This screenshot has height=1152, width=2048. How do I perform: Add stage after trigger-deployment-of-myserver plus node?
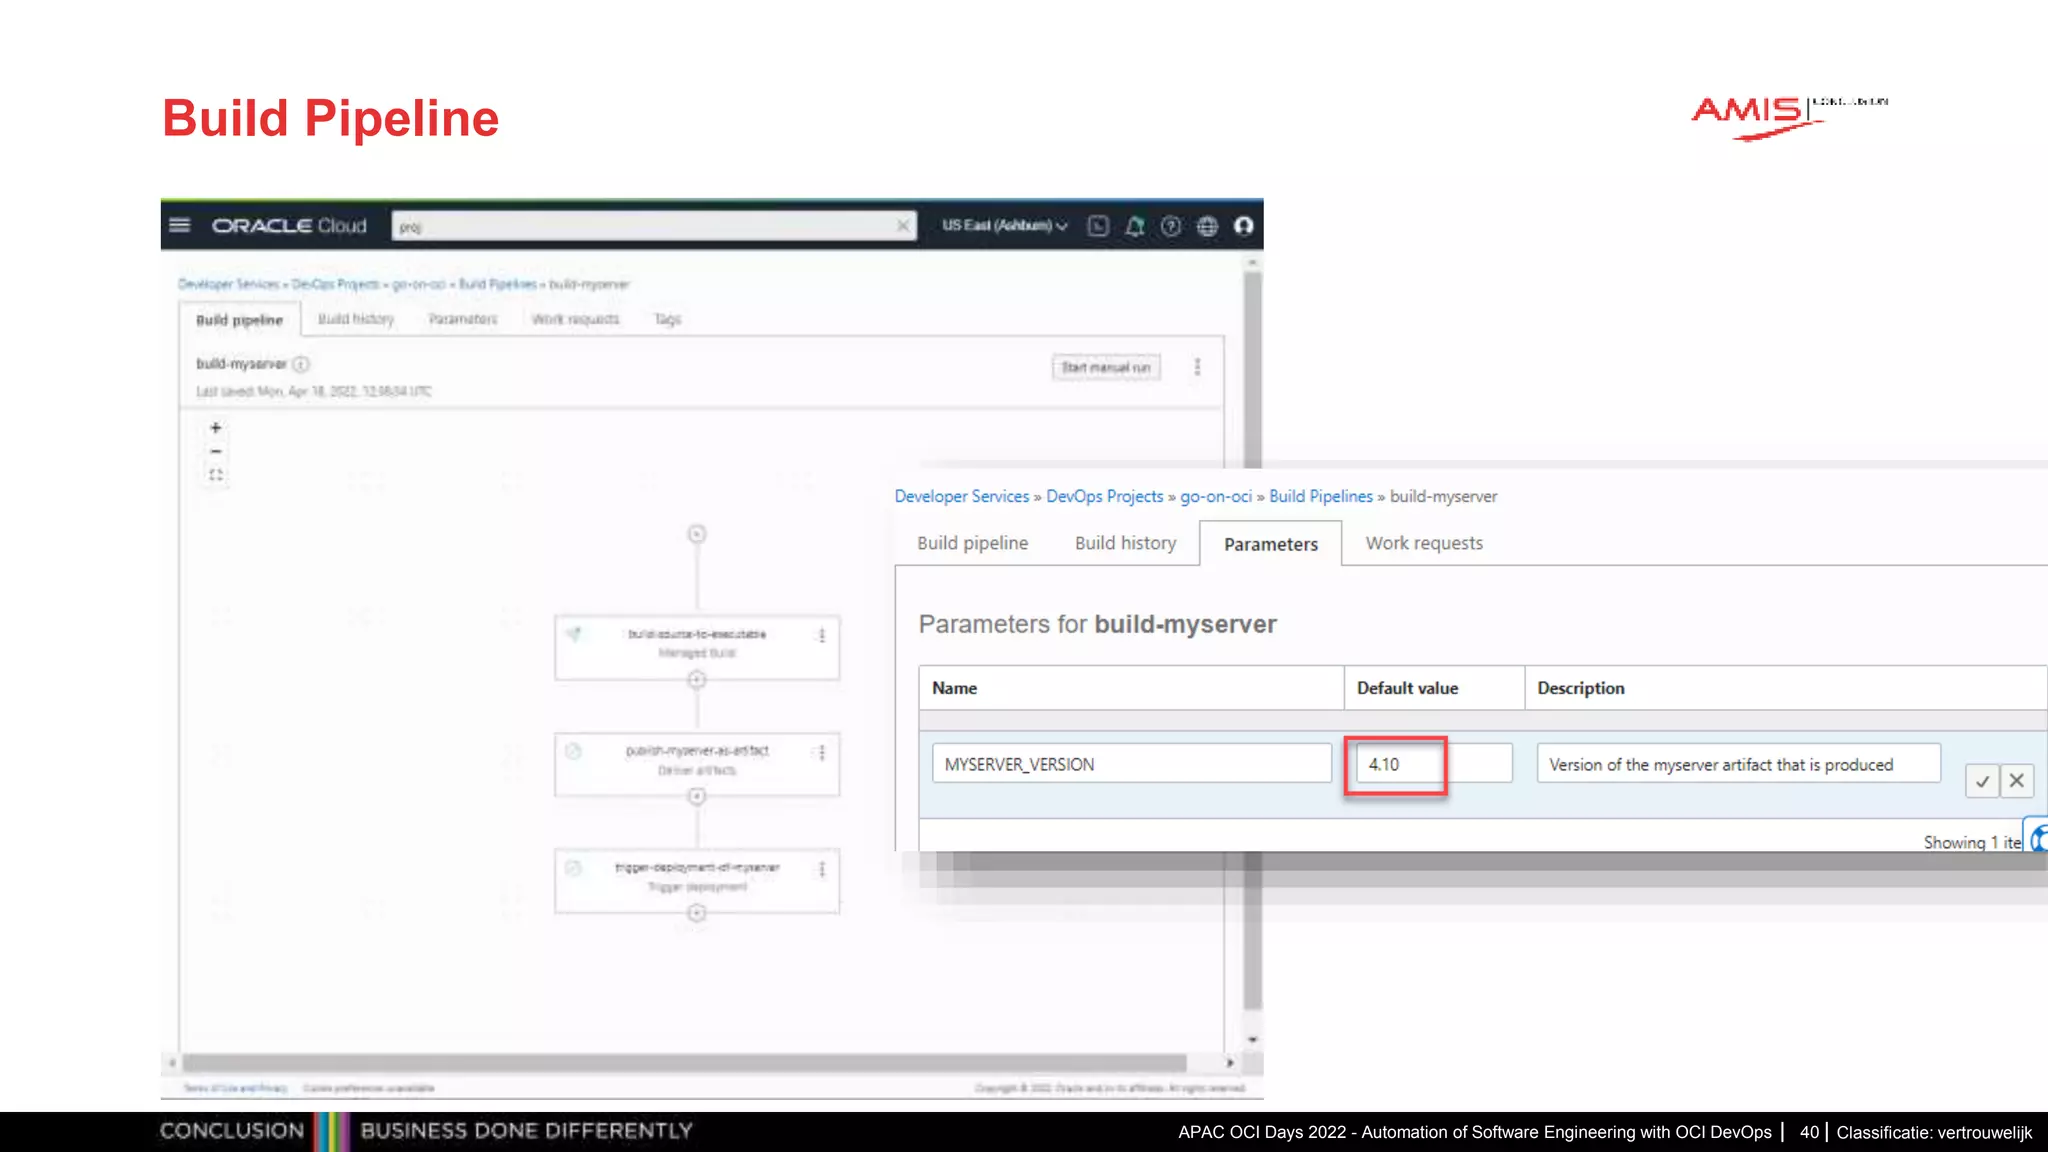pos(697,913)
